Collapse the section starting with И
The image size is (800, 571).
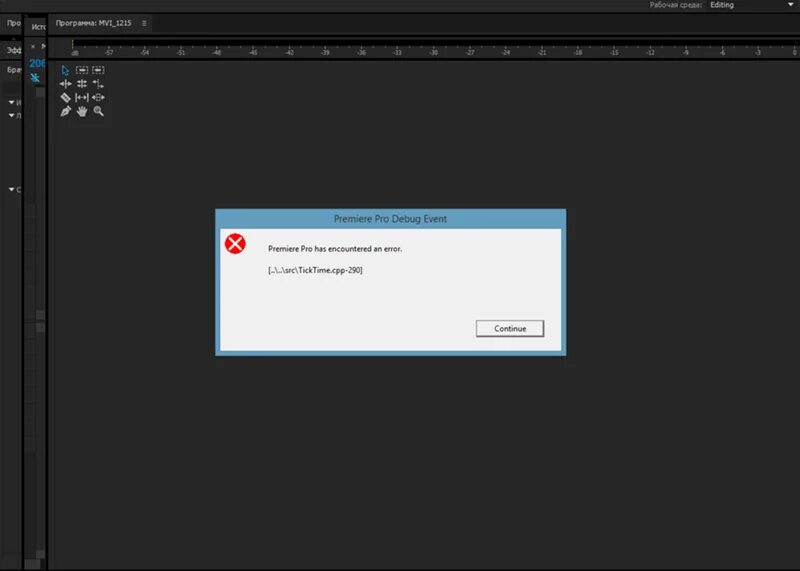click(x=12, y=102)
